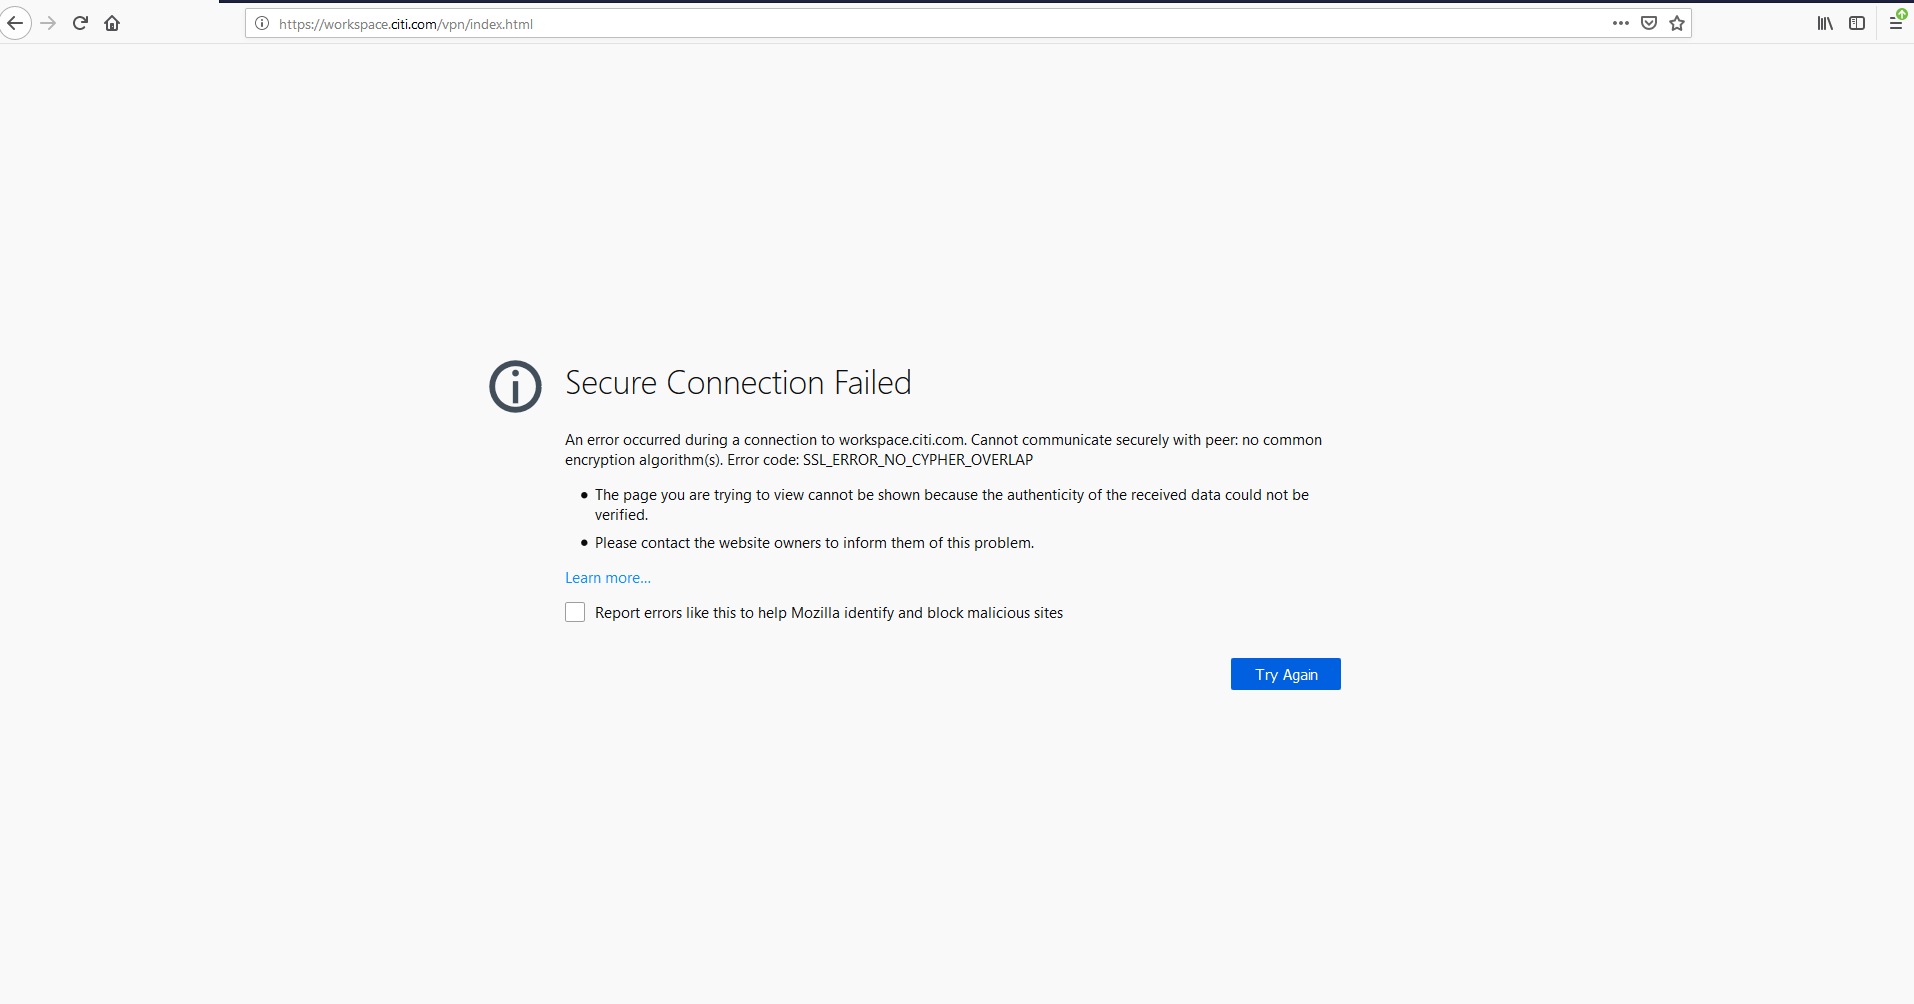Open the Firefox home page
Viewport: 1914px width, 1004px height.
tap(112, 23)
